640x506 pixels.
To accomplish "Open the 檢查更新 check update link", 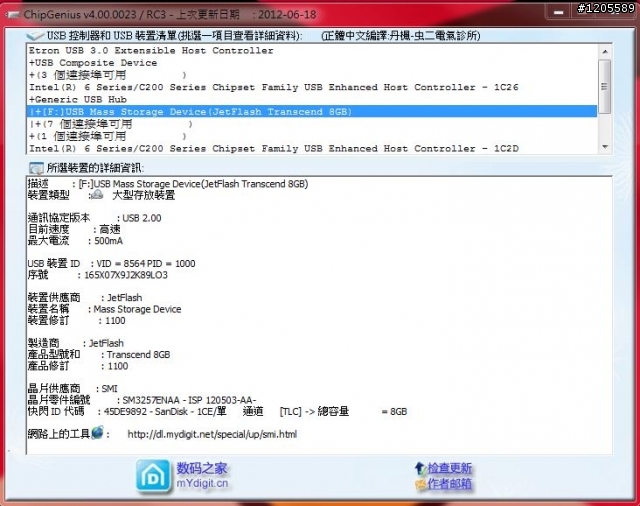I will coord(449,468).
